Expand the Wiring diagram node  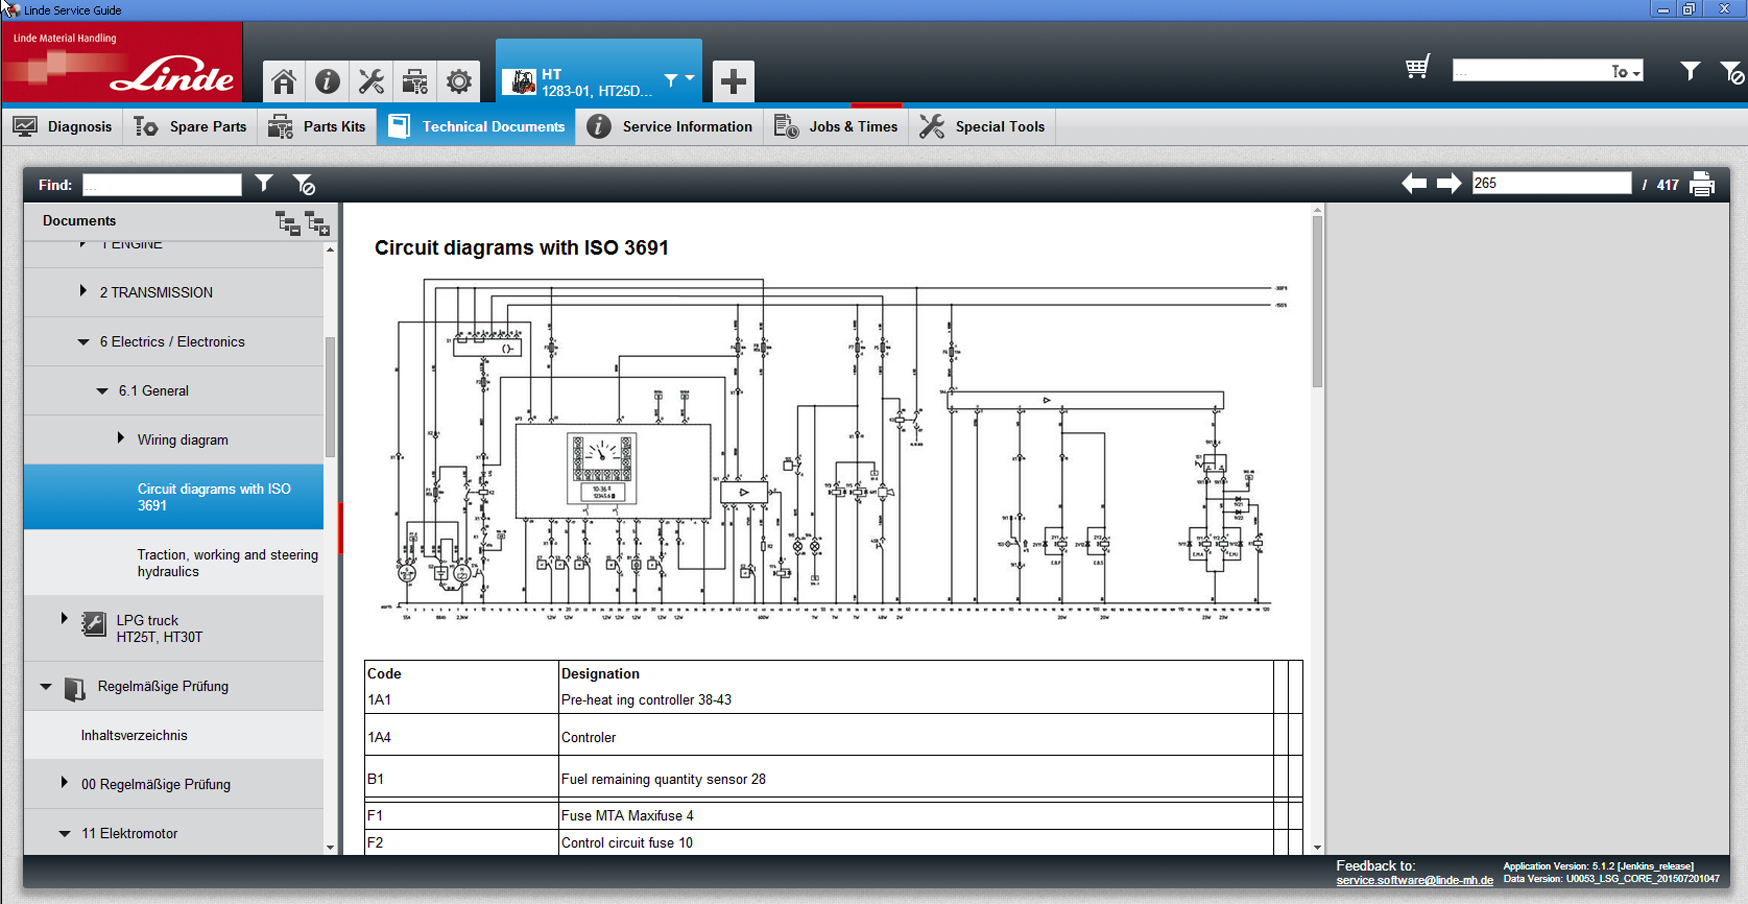click(x=121, y=438)
